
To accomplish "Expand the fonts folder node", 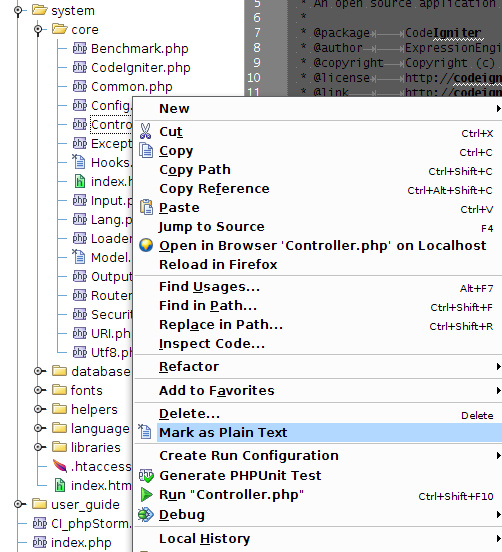I will (x=38, y=390).
